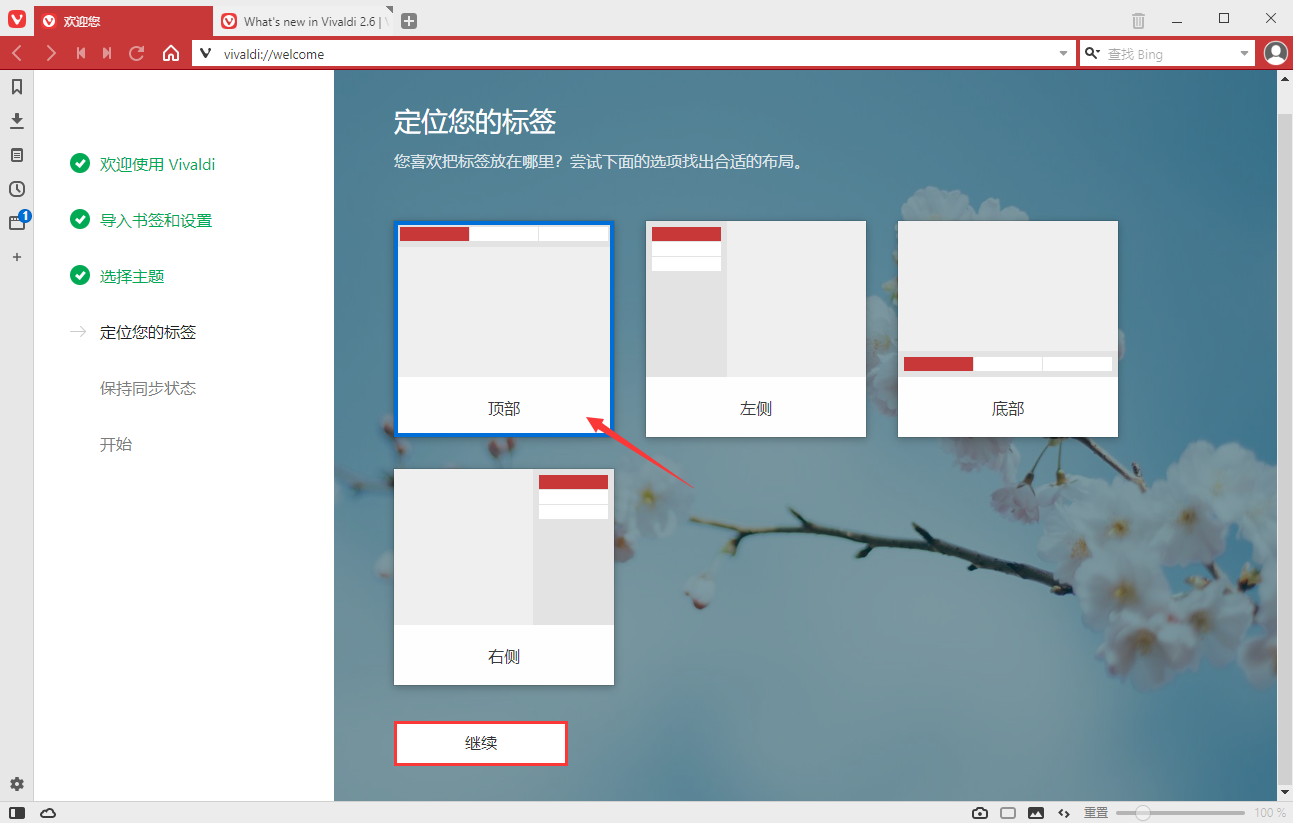The width and height of the screenshot is (1293, 823).
Task: Toggle the side panel visibility at bottom left
Action: (x=16, y=813)
